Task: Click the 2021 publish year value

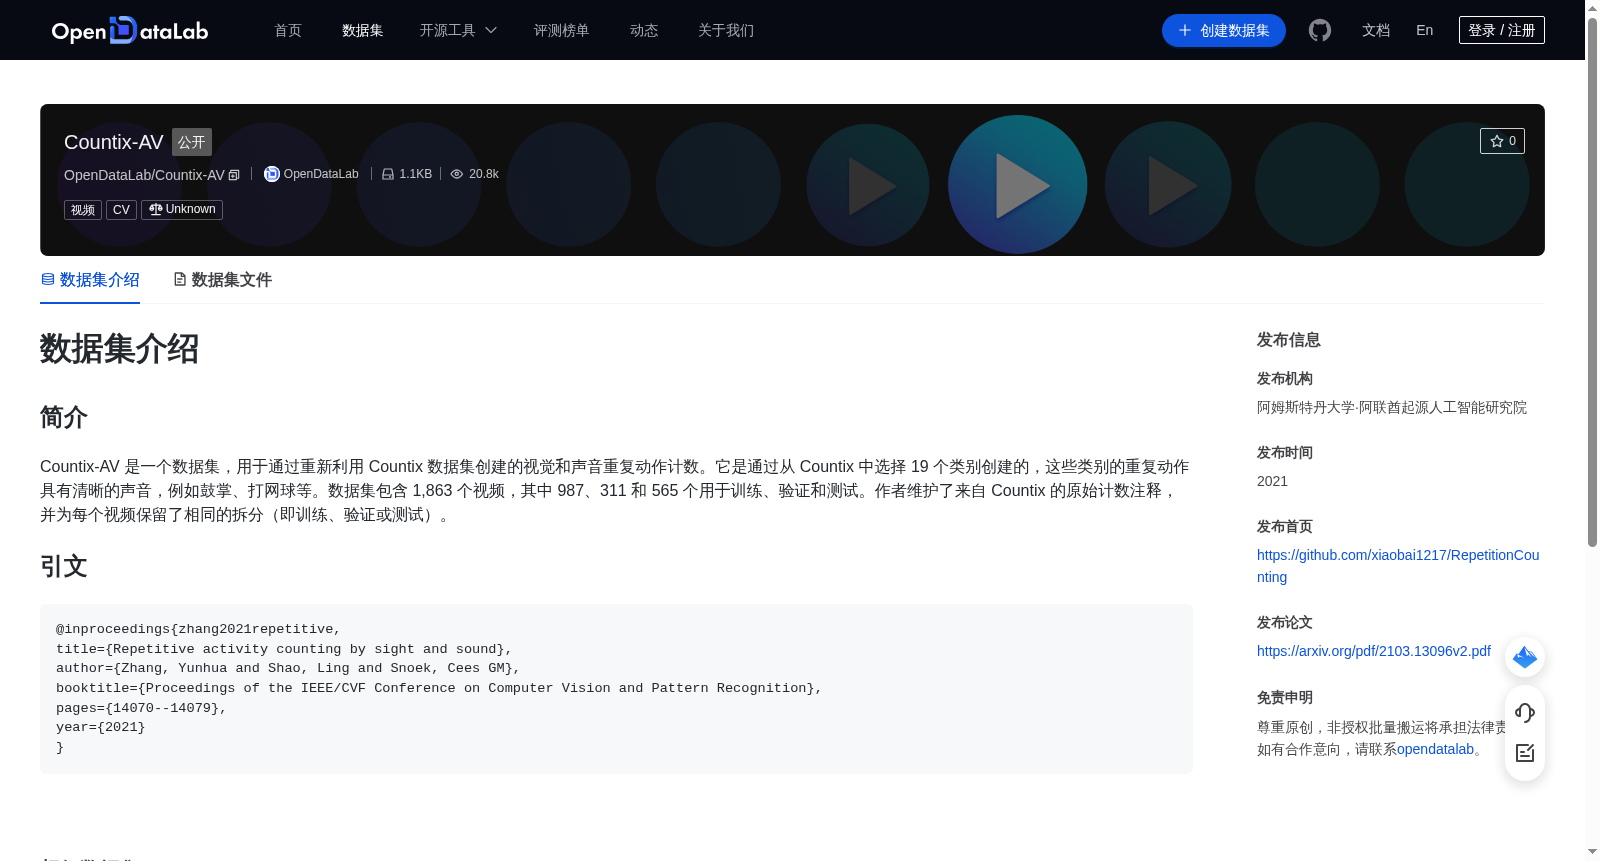Action: pyautogui.click(x=1272, y=481)
